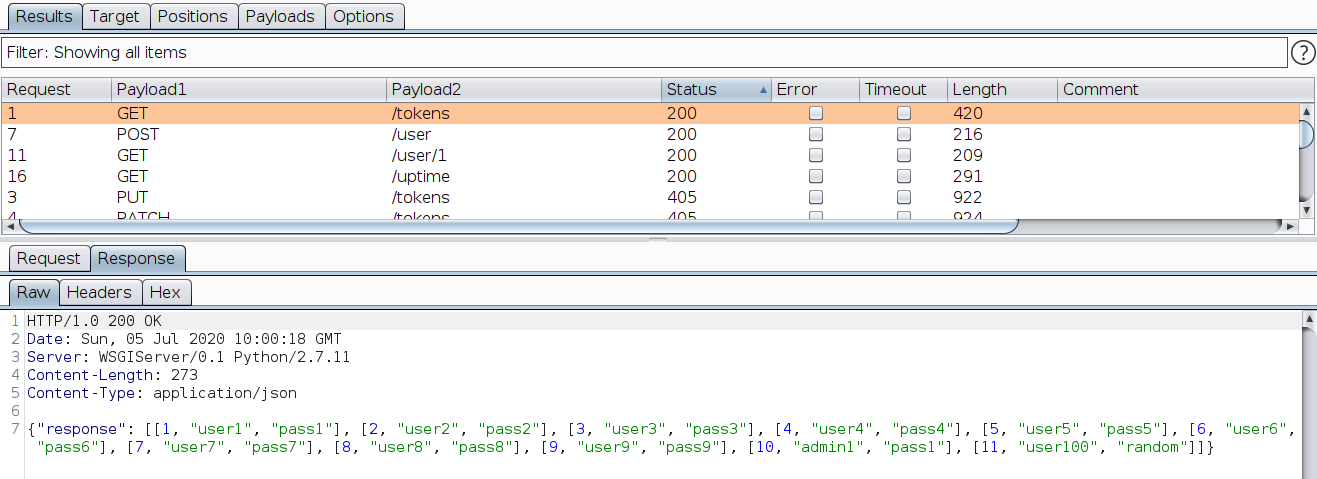Toggle Timeout checkbox for request 16
Viewport: 1317px width, 479px height.
[x=904, y=176]
